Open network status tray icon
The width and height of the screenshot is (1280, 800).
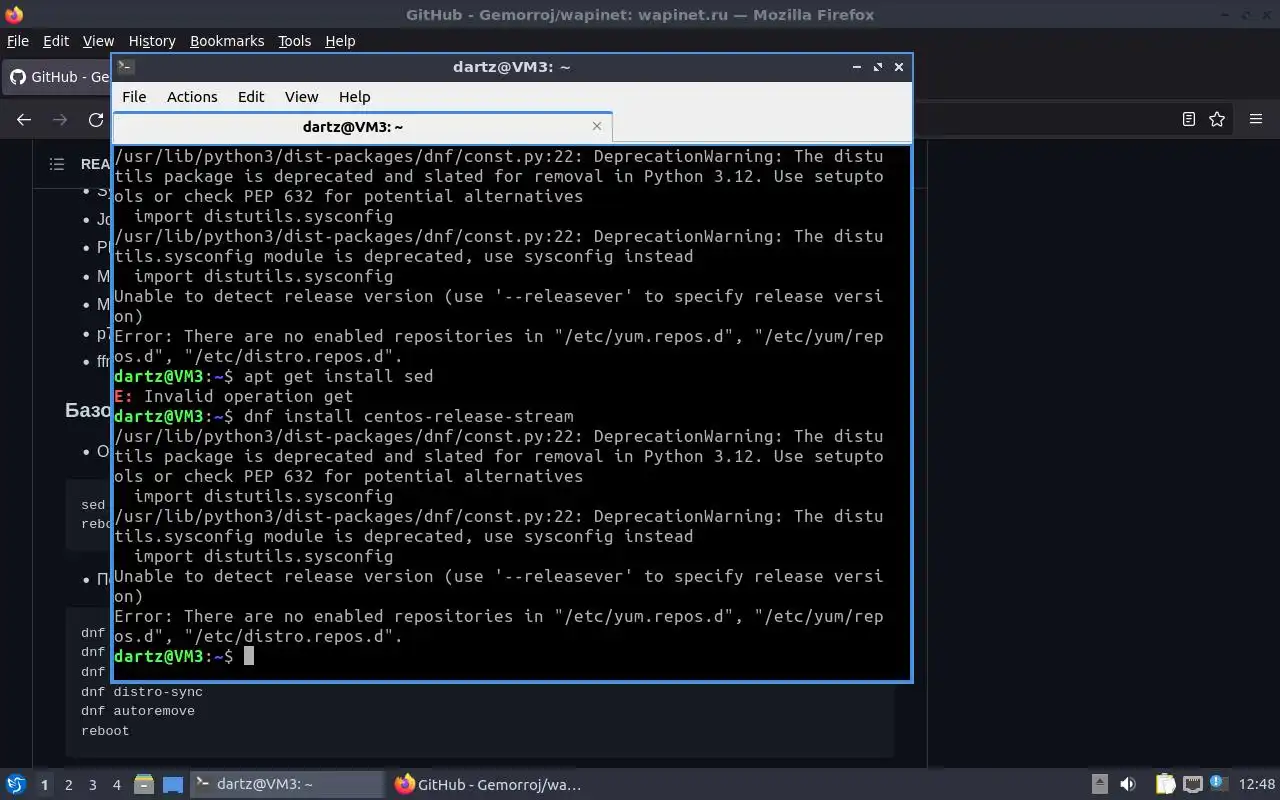[1192, 785]
